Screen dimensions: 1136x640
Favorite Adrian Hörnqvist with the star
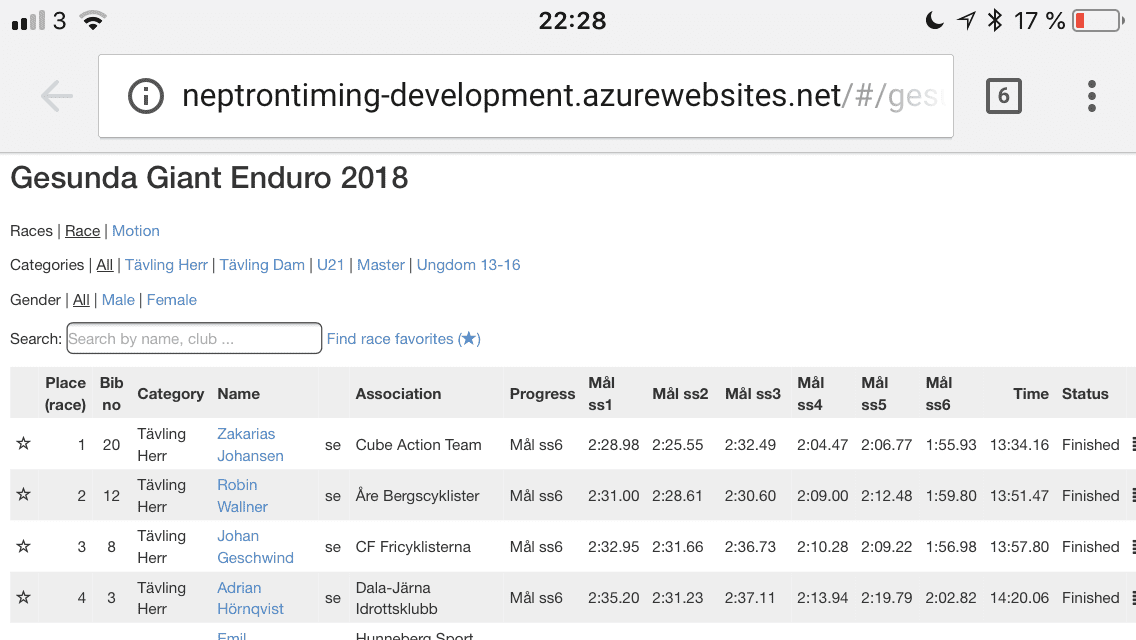point(24,597)
